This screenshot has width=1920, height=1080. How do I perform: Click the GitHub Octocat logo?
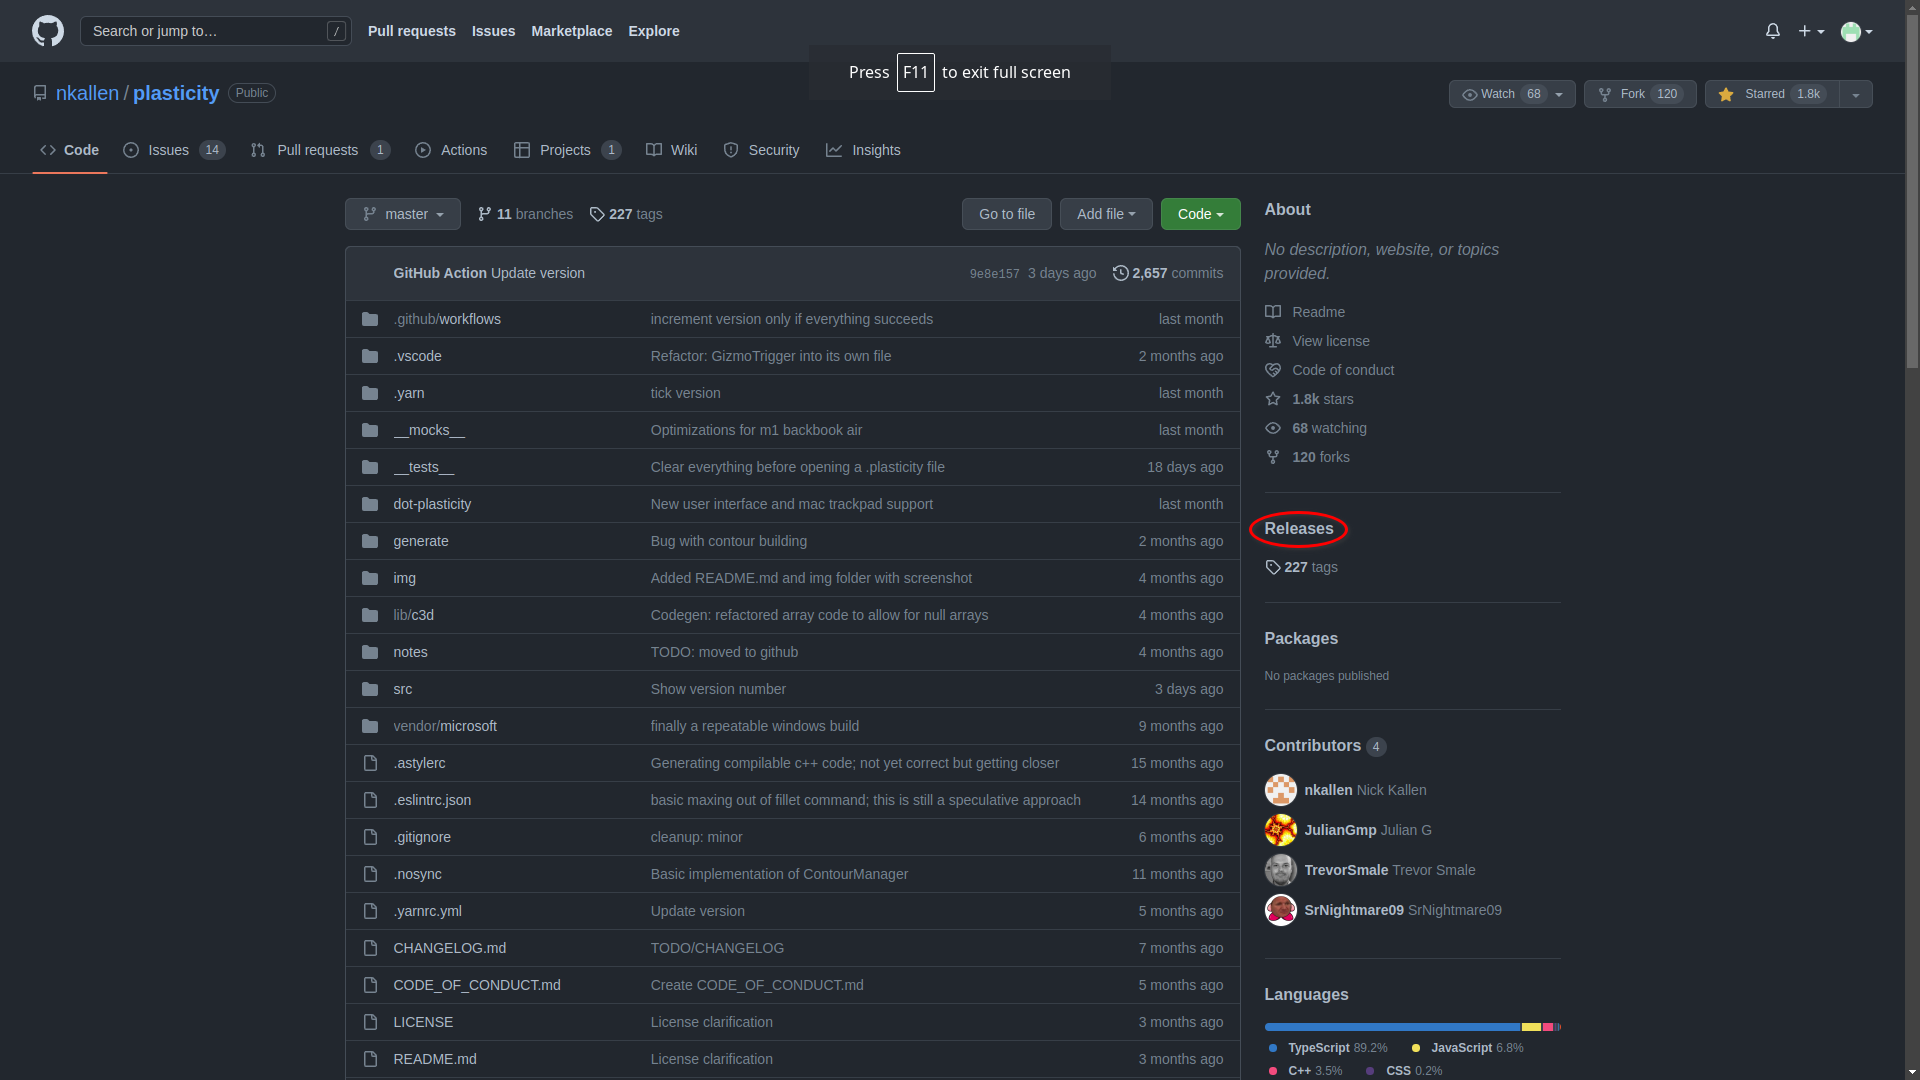[x=47, y=31]
